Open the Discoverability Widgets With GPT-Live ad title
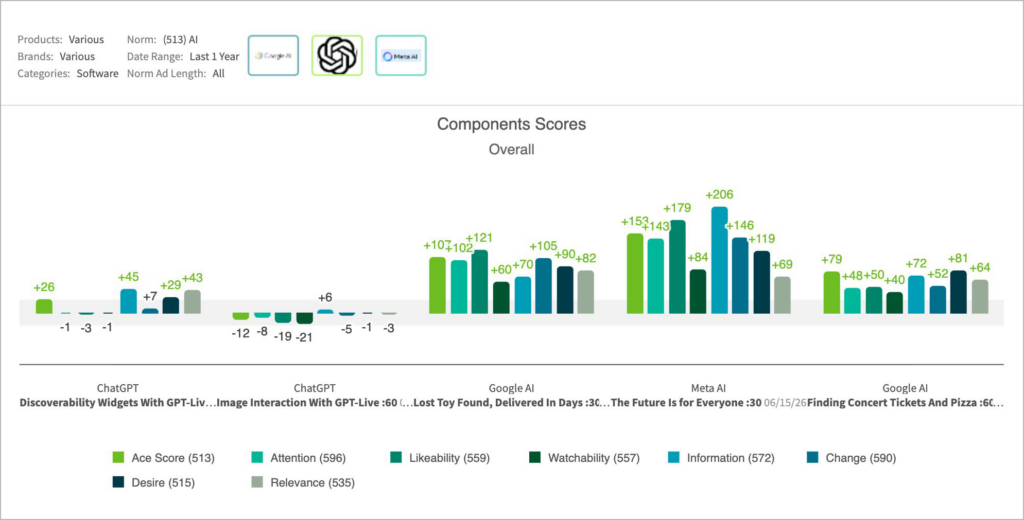This screenshot has width=1024, height=520. (x=118, y=403)
